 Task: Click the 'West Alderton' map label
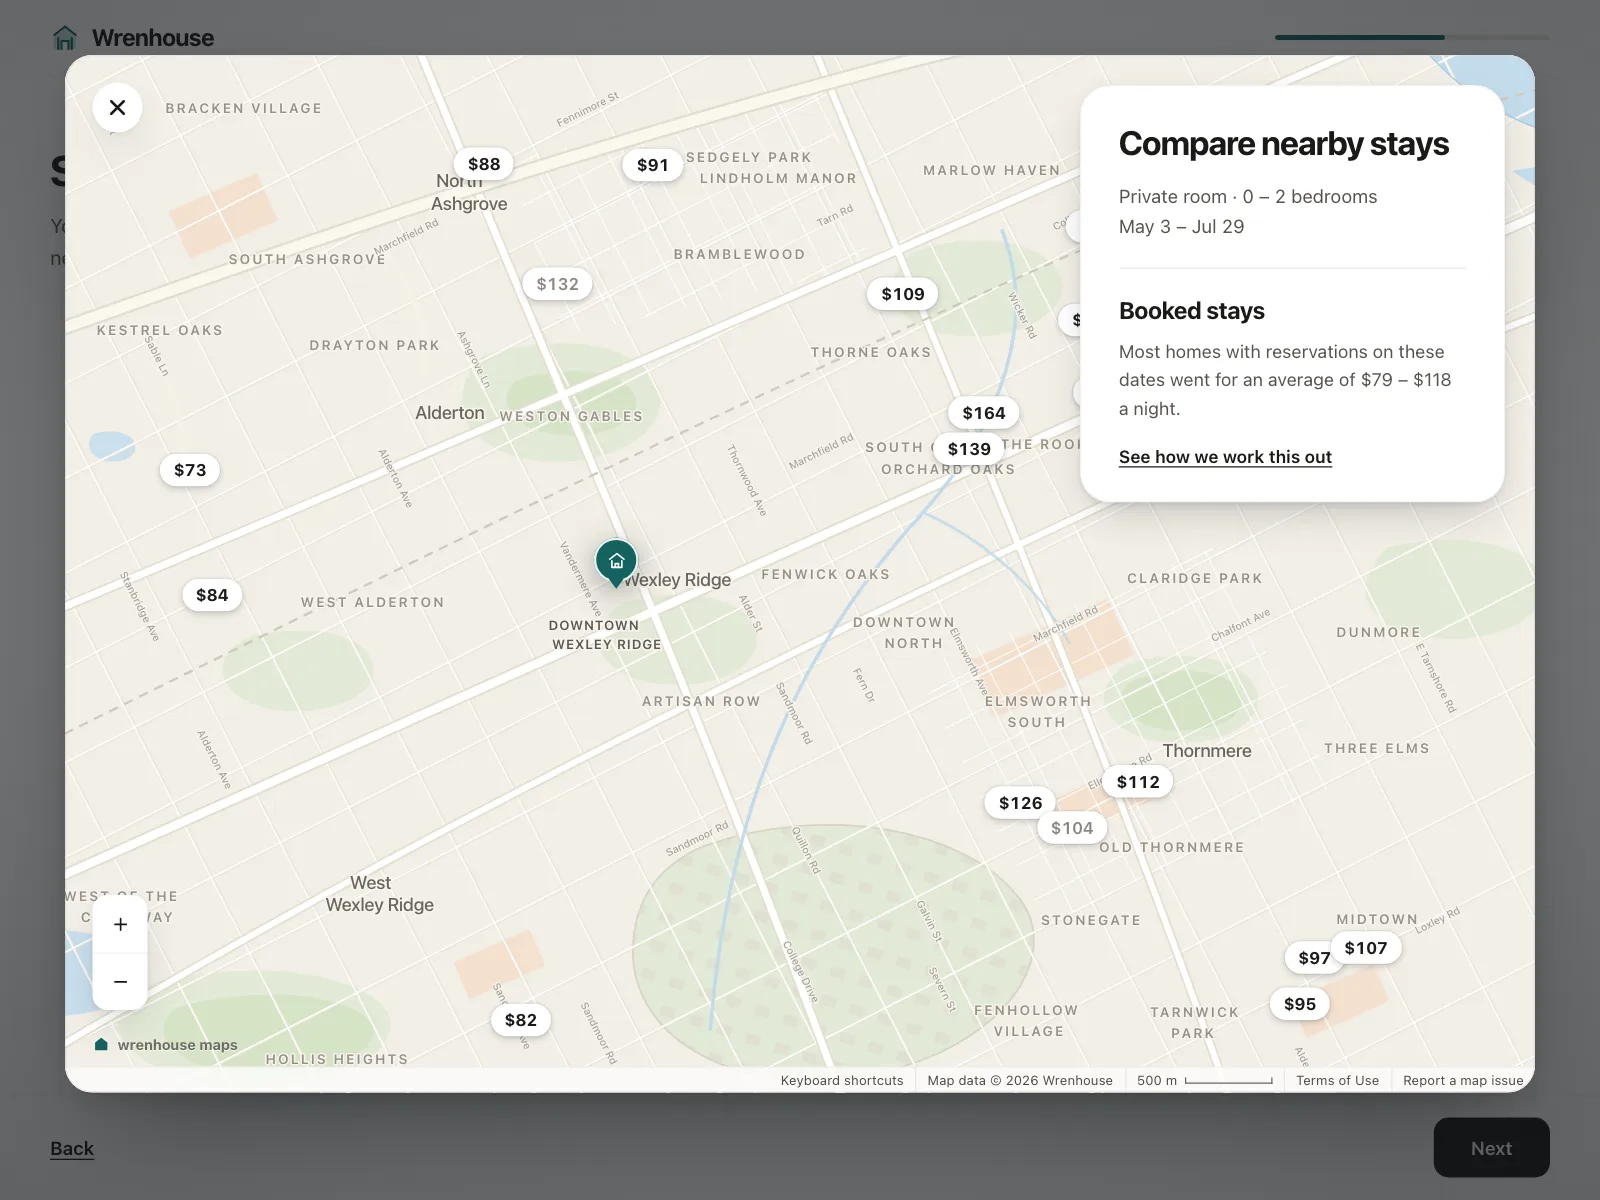(x=373, y=602)
